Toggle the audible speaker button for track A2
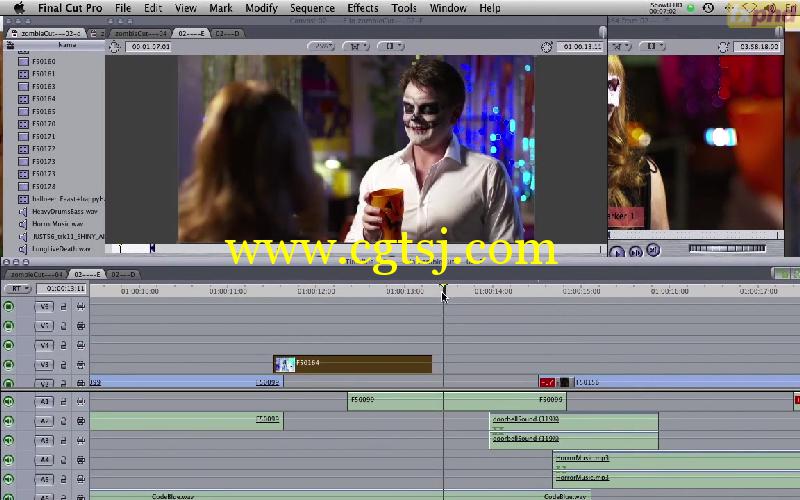Viewport: 800px width, 500px height. coord(8,421)
